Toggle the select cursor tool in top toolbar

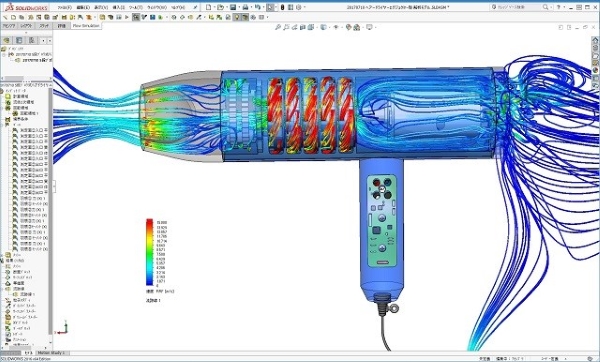[270, 7]
